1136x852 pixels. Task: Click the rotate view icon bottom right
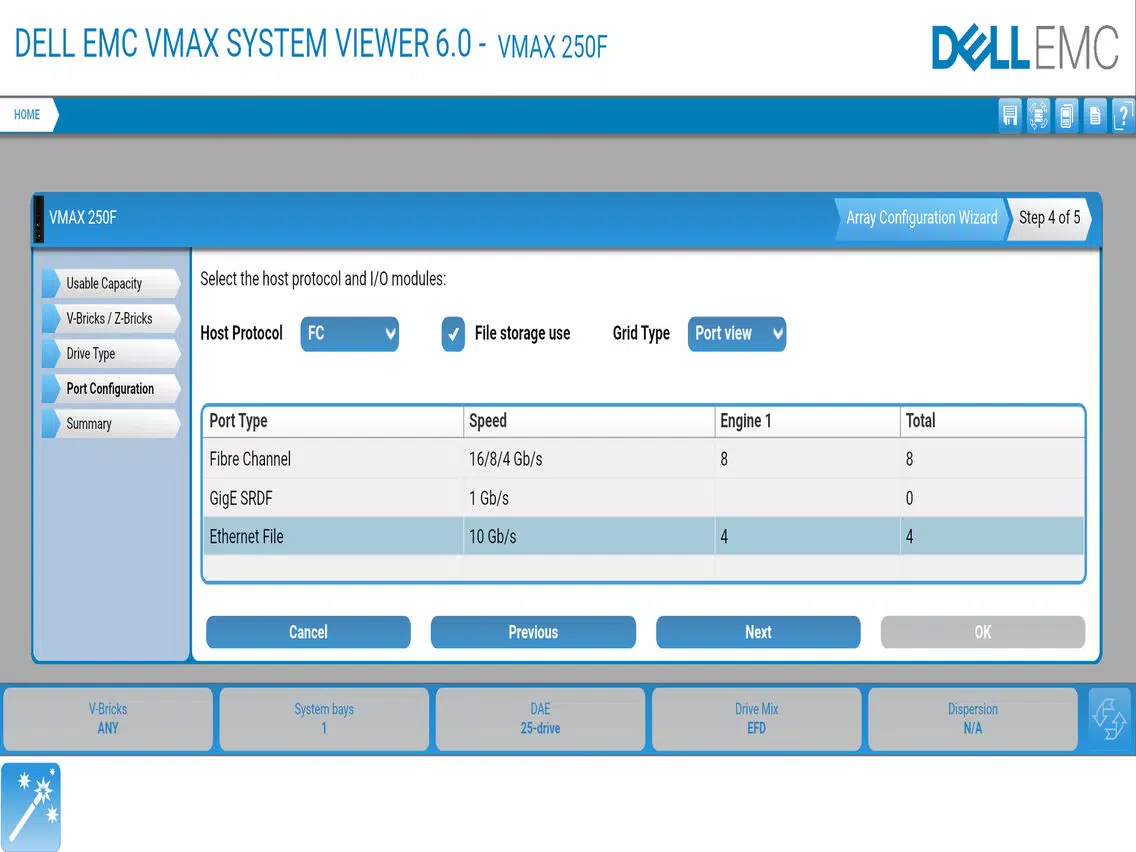(1110, 719)
